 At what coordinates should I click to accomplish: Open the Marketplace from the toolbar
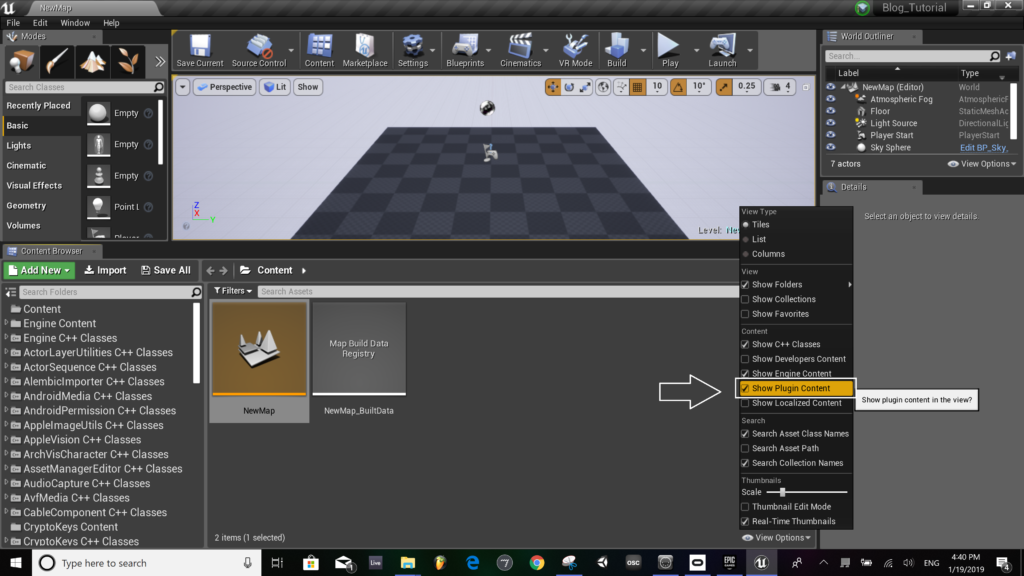click(365, 47)
